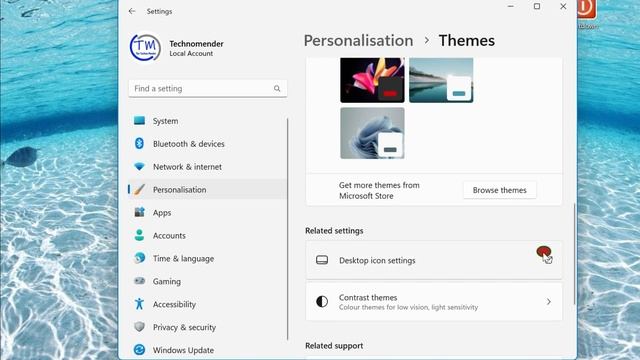
Task: Go to Accessibility settings
Action: coord(208,304)
